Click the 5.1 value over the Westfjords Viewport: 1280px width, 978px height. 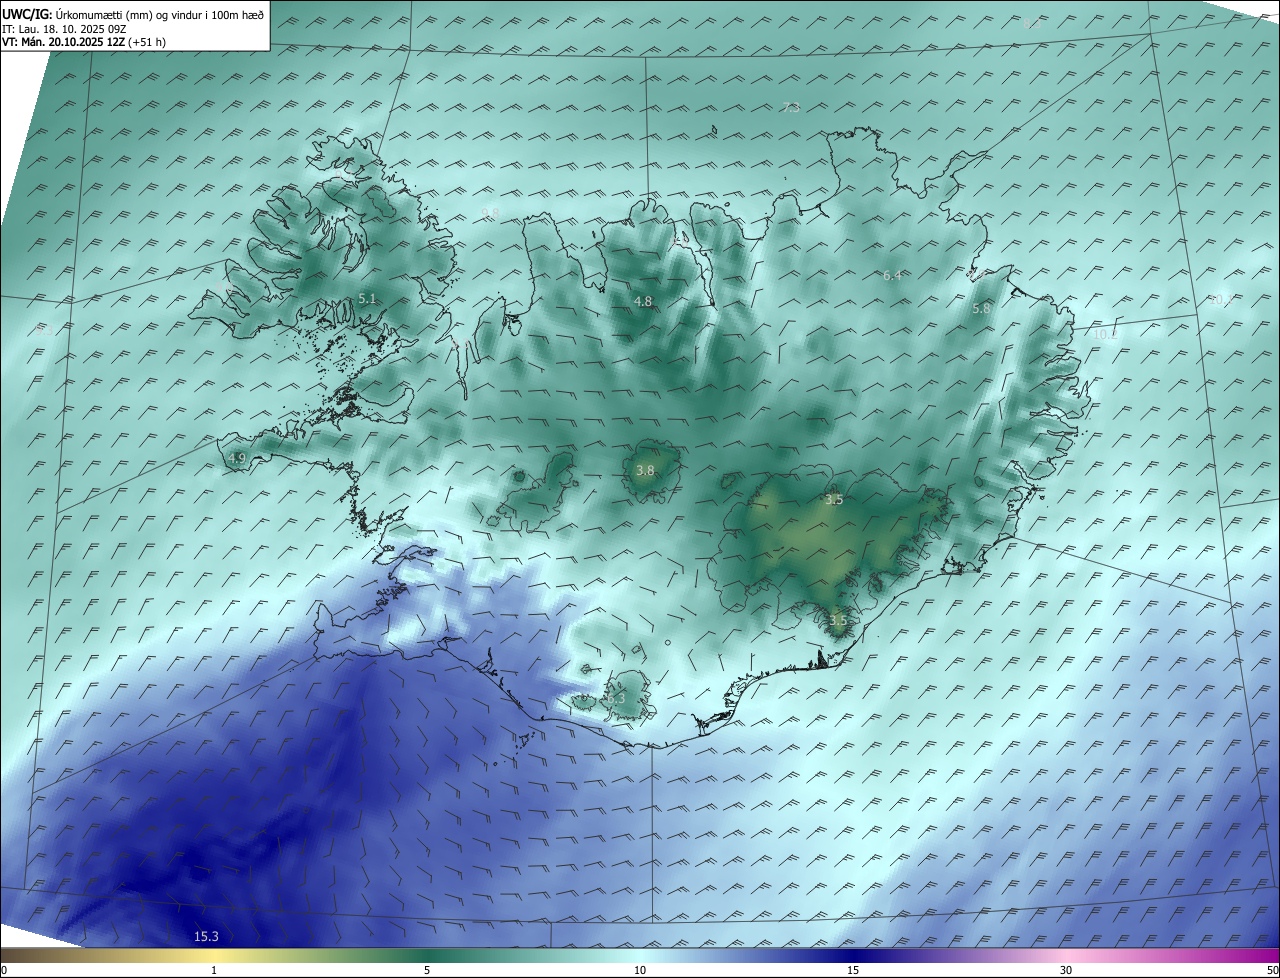click(x=367, y=299)
